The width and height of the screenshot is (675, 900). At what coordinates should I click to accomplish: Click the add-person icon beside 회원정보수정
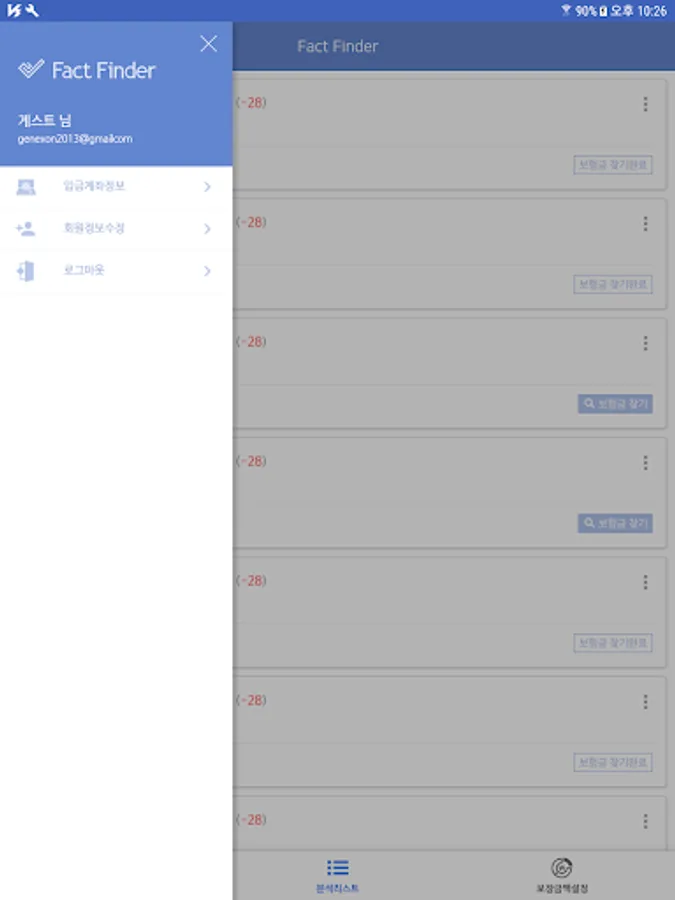pos(26,229)
